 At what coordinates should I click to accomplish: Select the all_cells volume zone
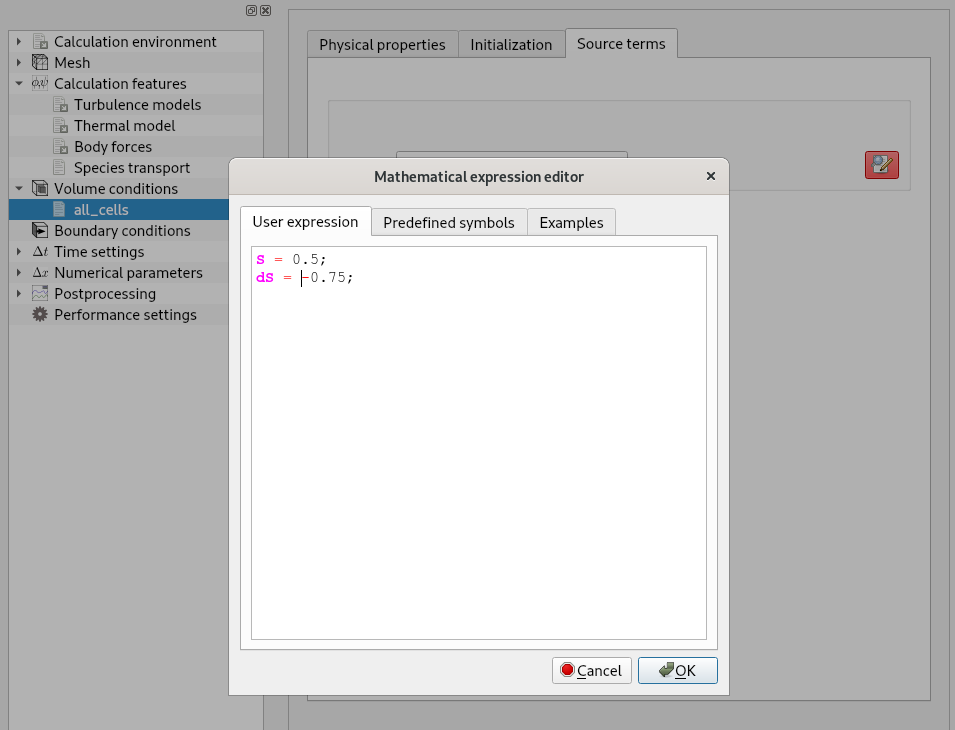click(x=101, y=210)
